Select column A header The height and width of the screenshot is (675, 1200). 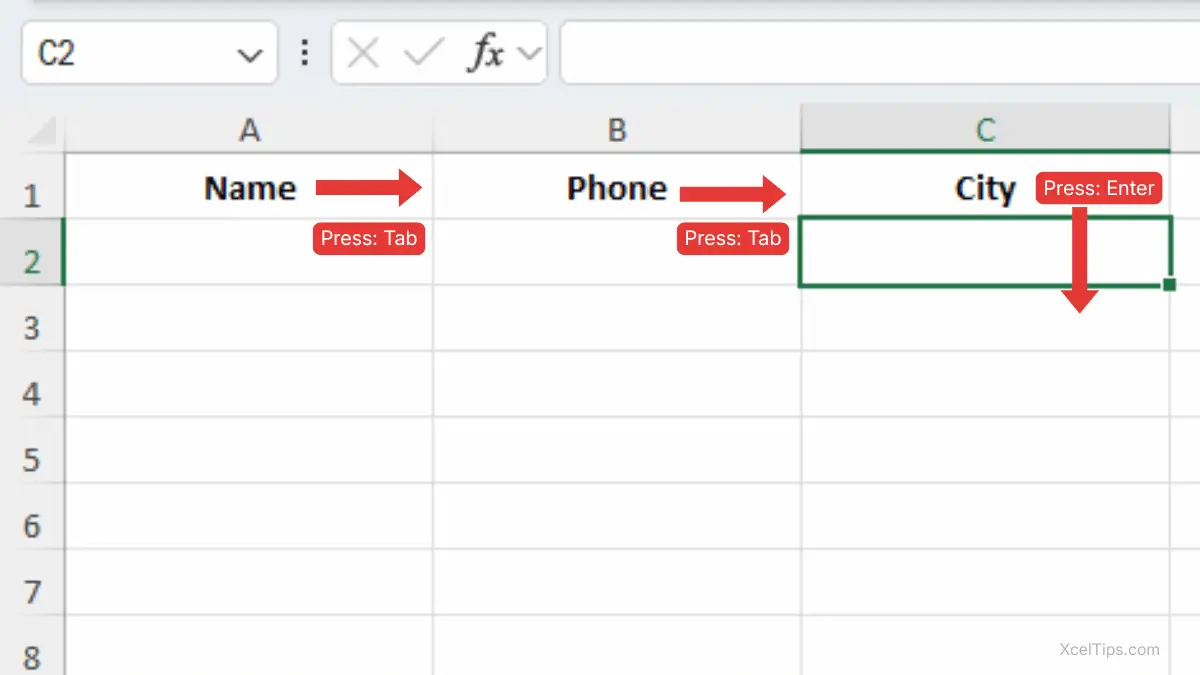tap(249, 131)
